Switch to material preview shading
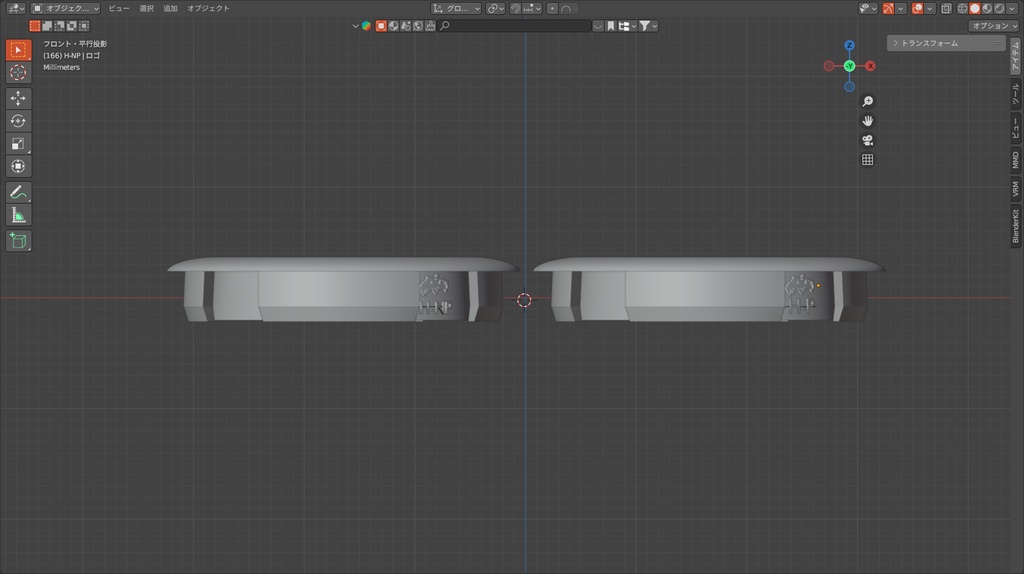1024x574 pixels. [x=987, y=8]
